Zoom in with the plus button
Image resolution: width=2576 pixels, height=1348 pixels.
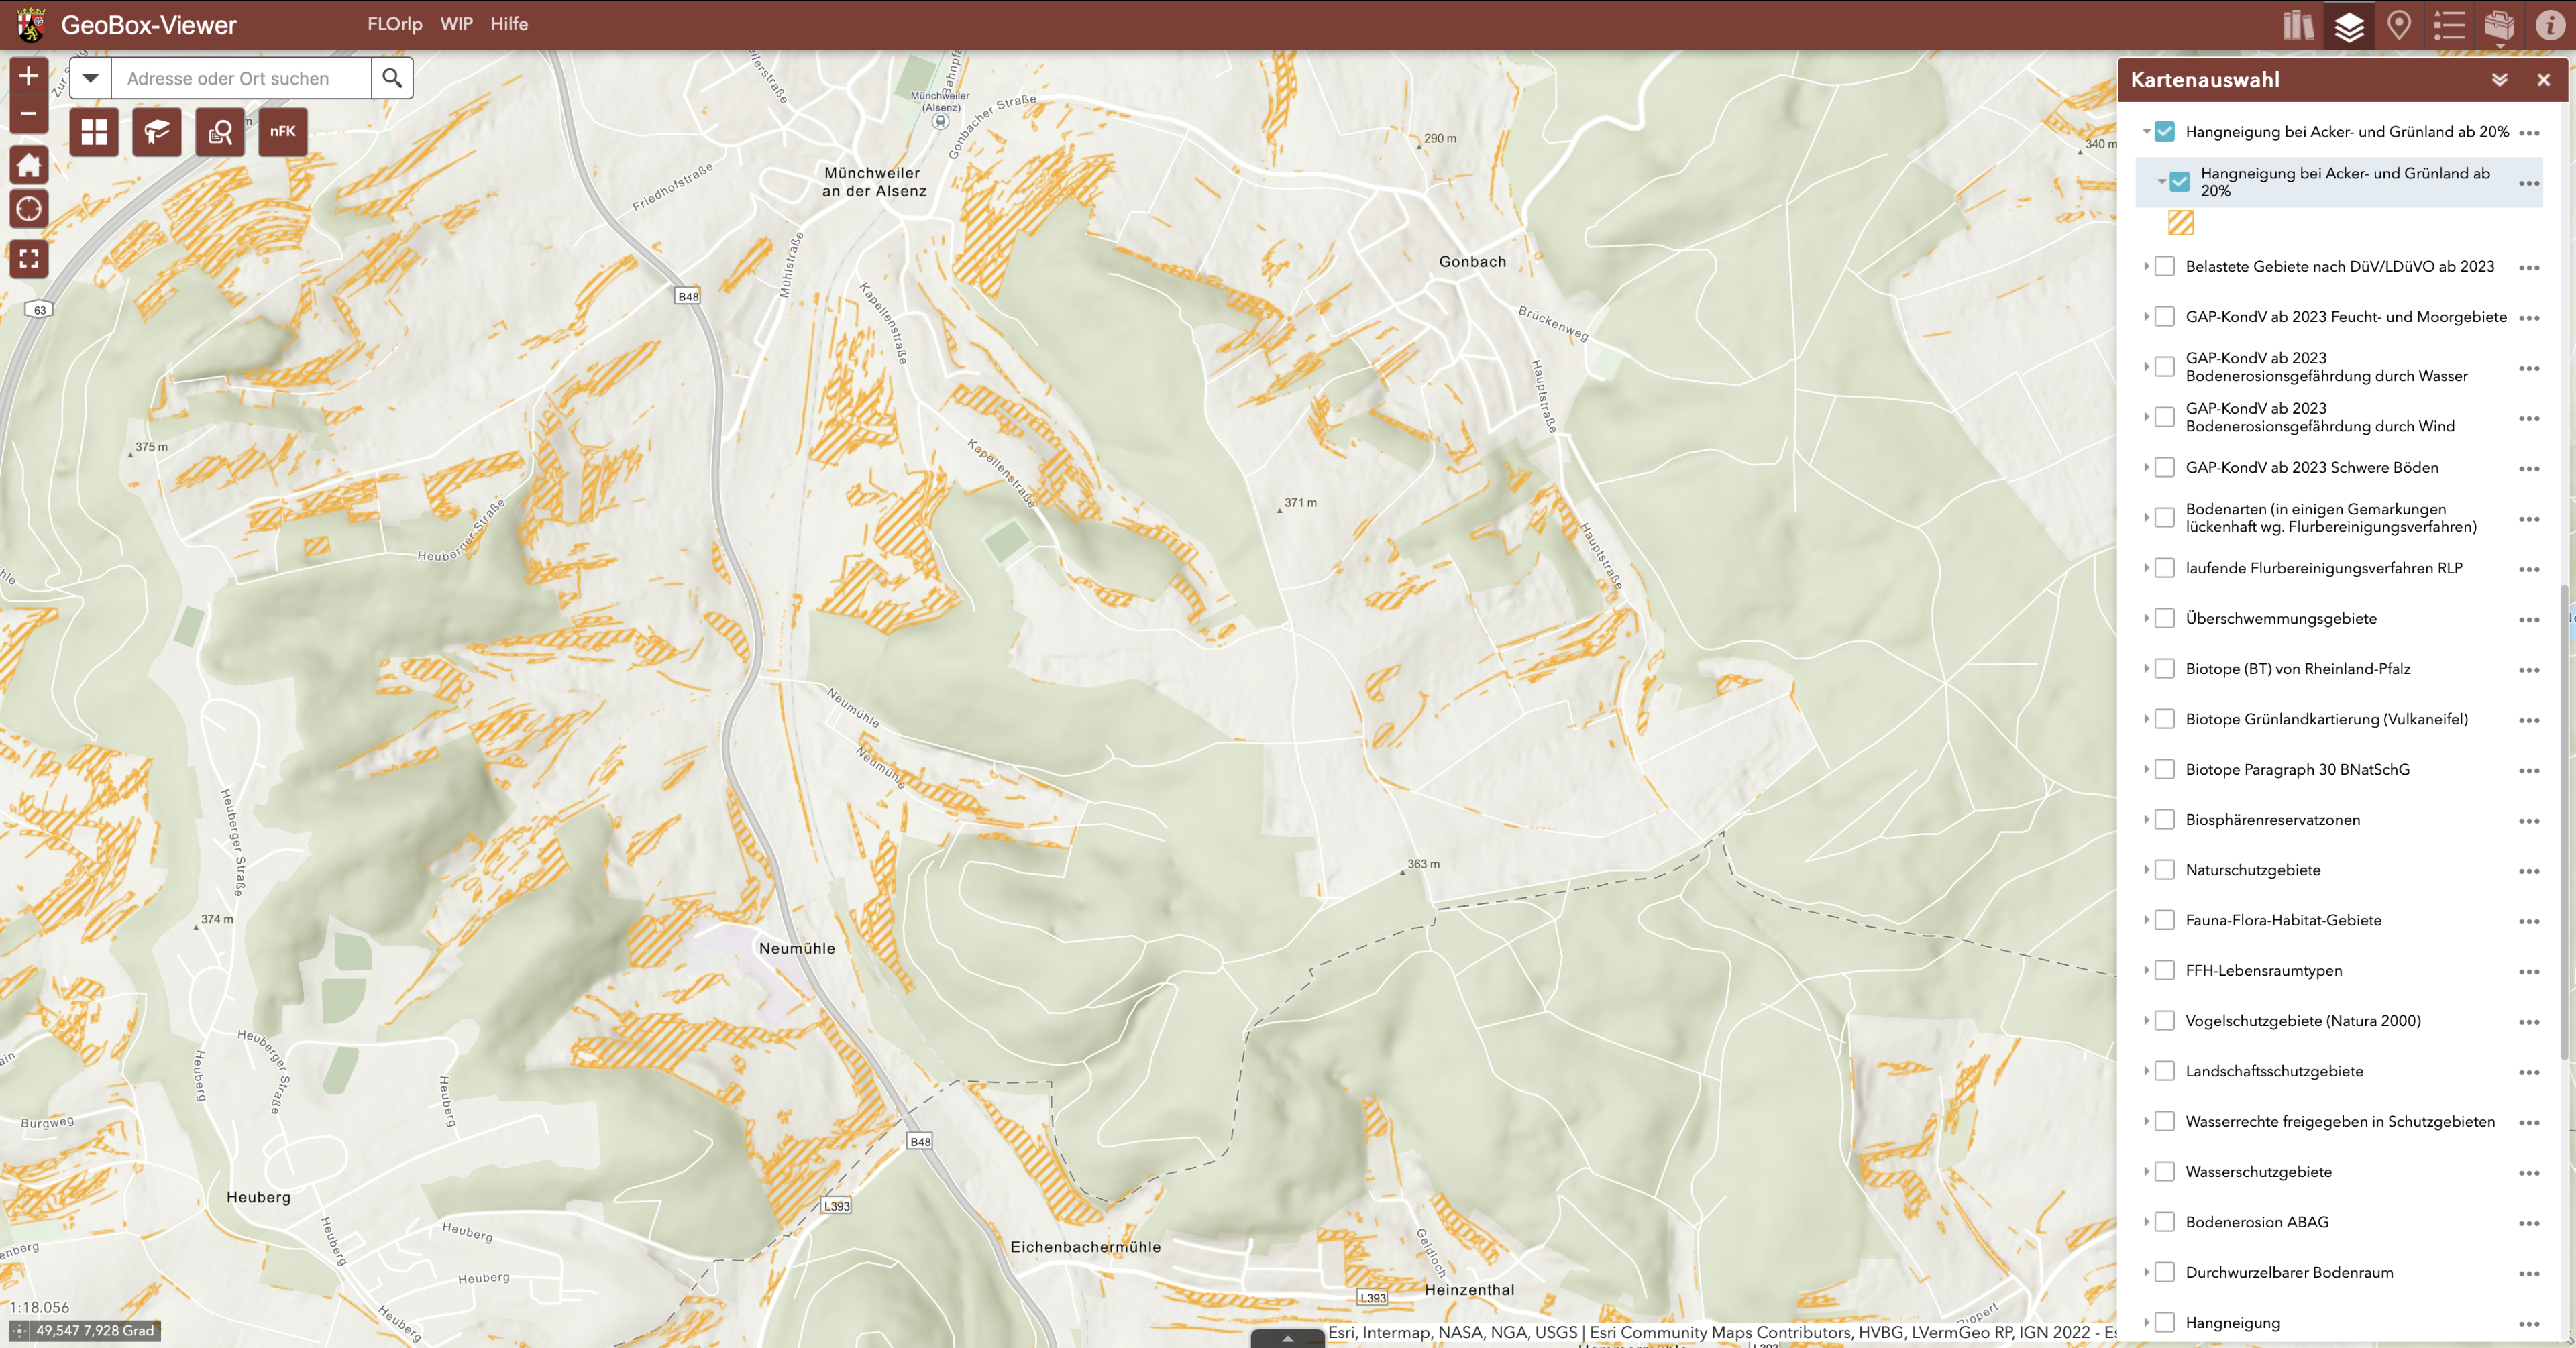click(x=28, y=76)
